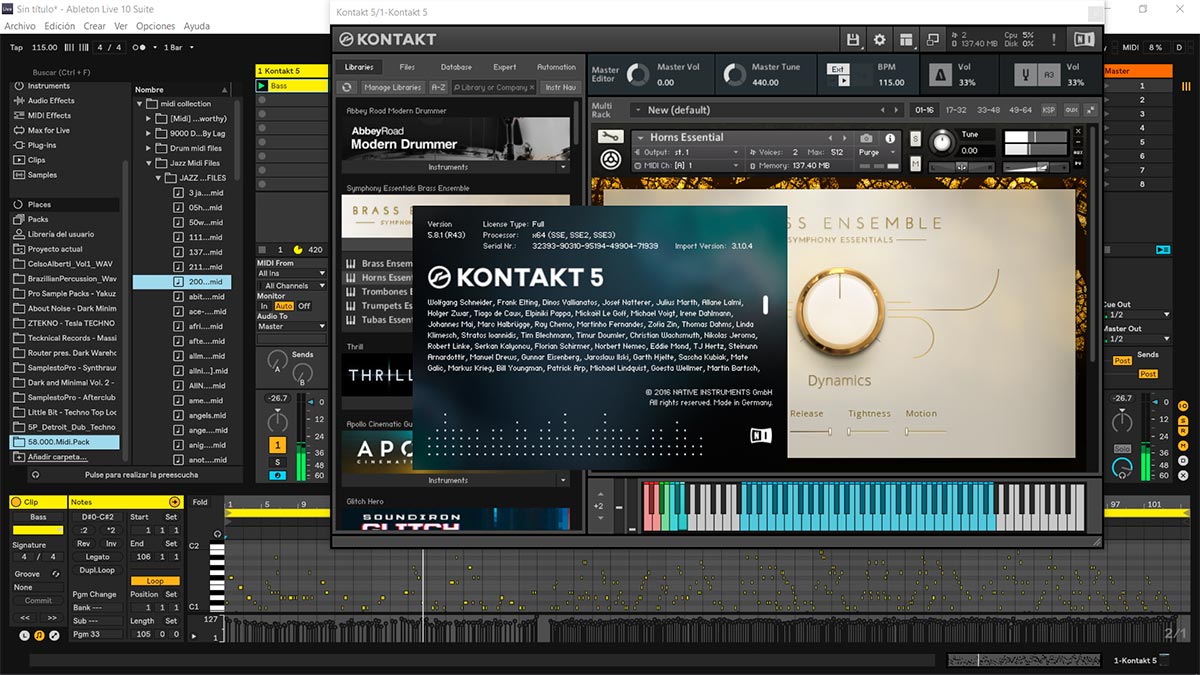Viewport: 1200px width, 675px height.
Task: Click the Tap tempo button
Action: click(x=16, y=47)
